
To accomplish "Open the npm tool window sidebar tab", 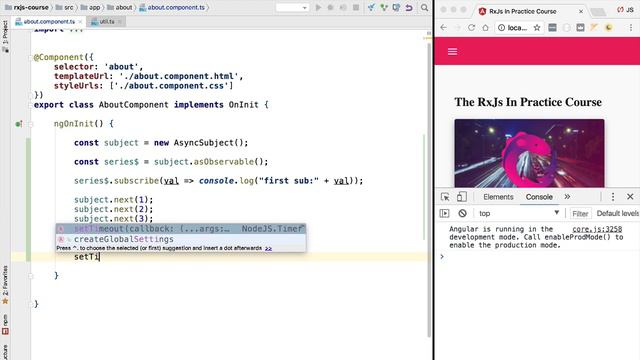I will click(5, 324).
